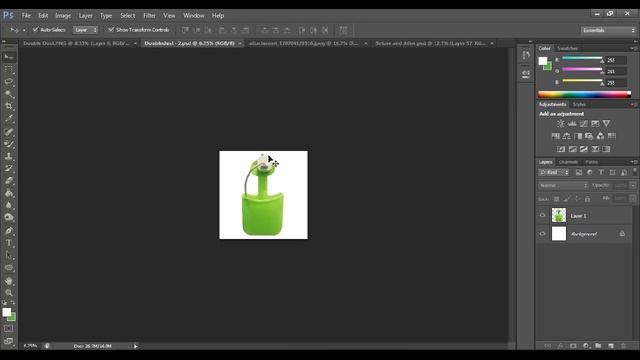This screenshot has width=640, height=360.
Task: Open the Essentials workspace dropdown
Action: [x=608, y=30]
